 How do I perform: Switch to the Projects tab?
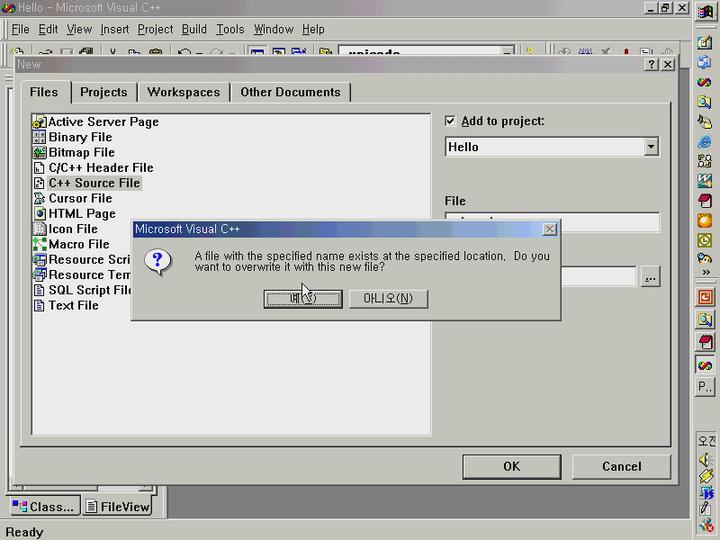coord(104,92)
